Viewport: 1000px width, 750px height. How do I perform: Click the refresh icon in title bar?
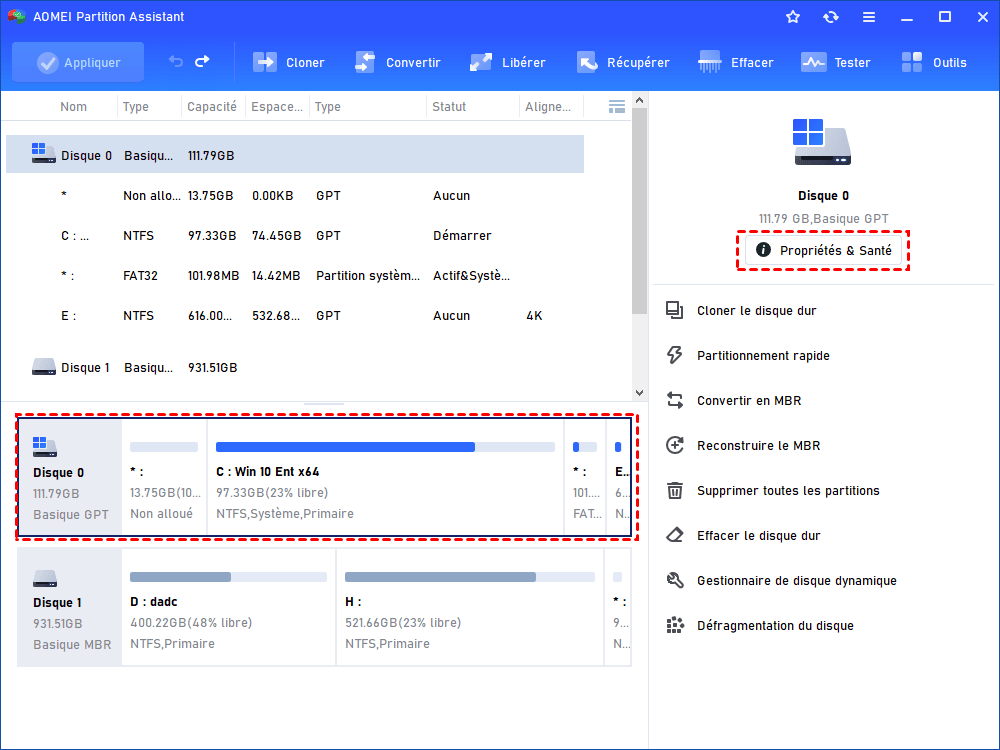pyautogui.click(x=831, y=17)
